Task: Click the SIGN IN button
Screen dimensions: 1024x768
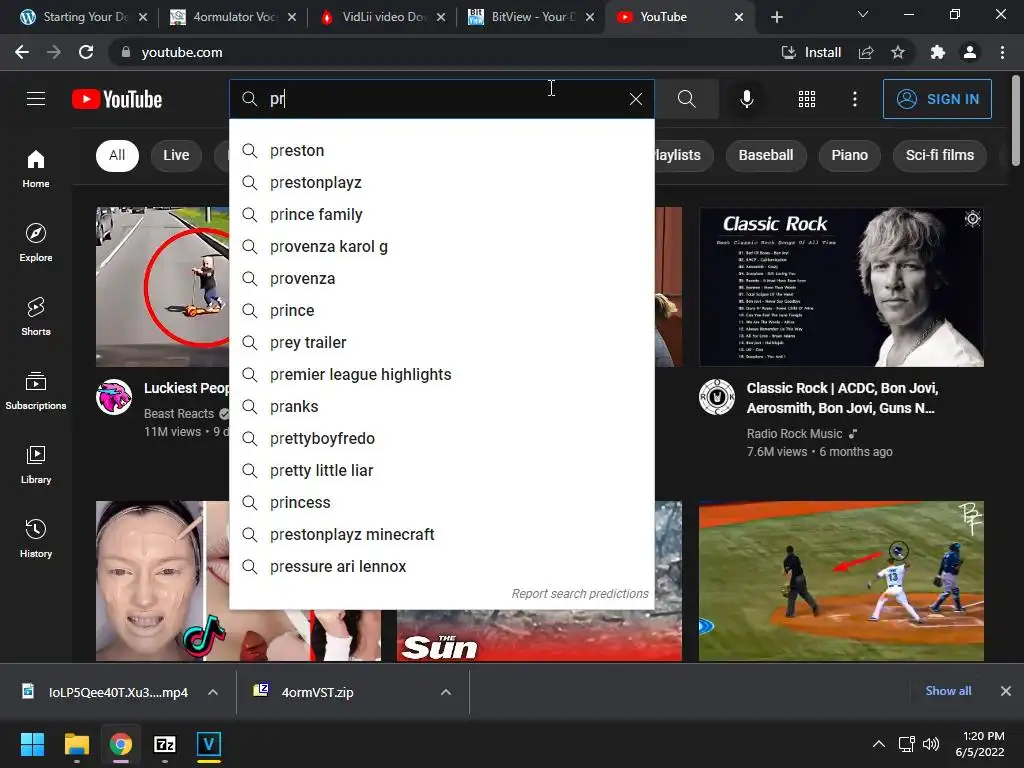Action: click(x=937, y=99)
